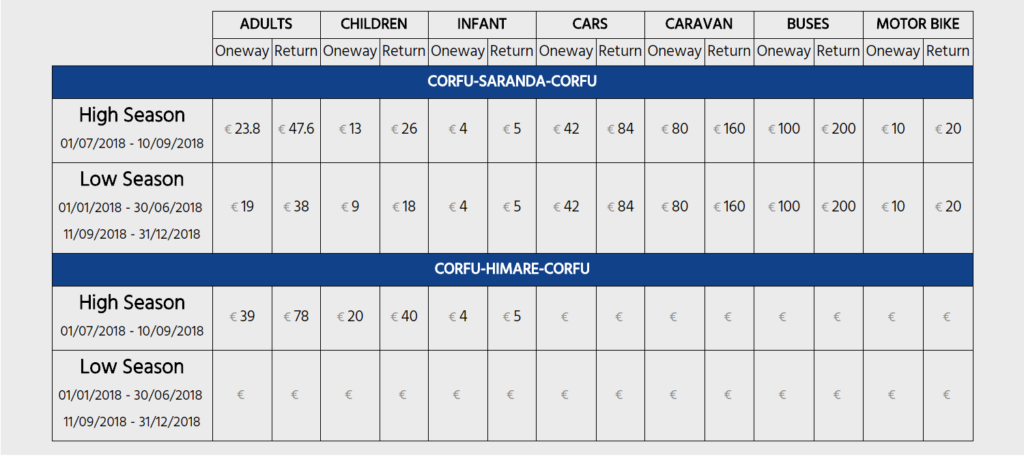Click the INFANT column header
Image resolution: width=1024 pixels, height=457 pixels.
482,24
